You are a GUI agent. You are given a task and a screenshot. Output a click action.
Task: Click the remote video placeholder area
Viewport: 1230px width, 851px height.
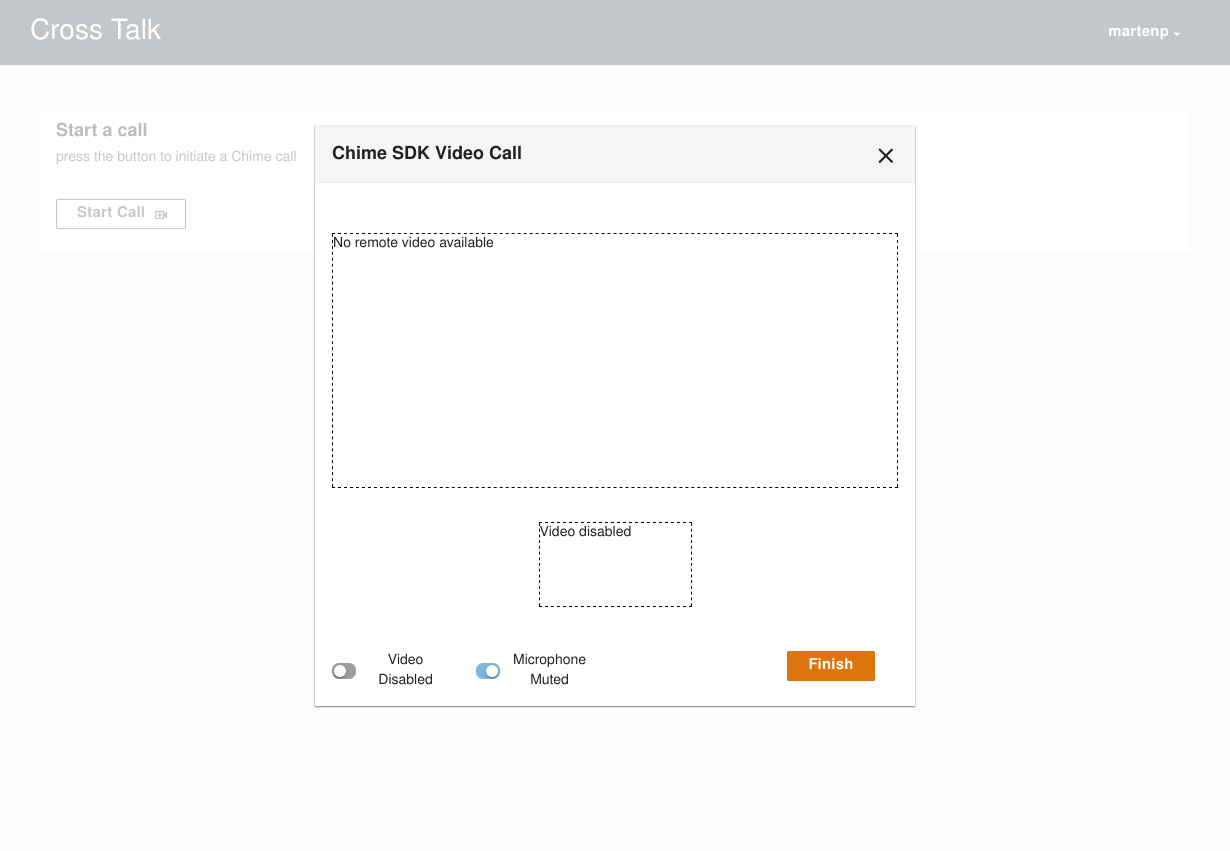click(615, 361)
